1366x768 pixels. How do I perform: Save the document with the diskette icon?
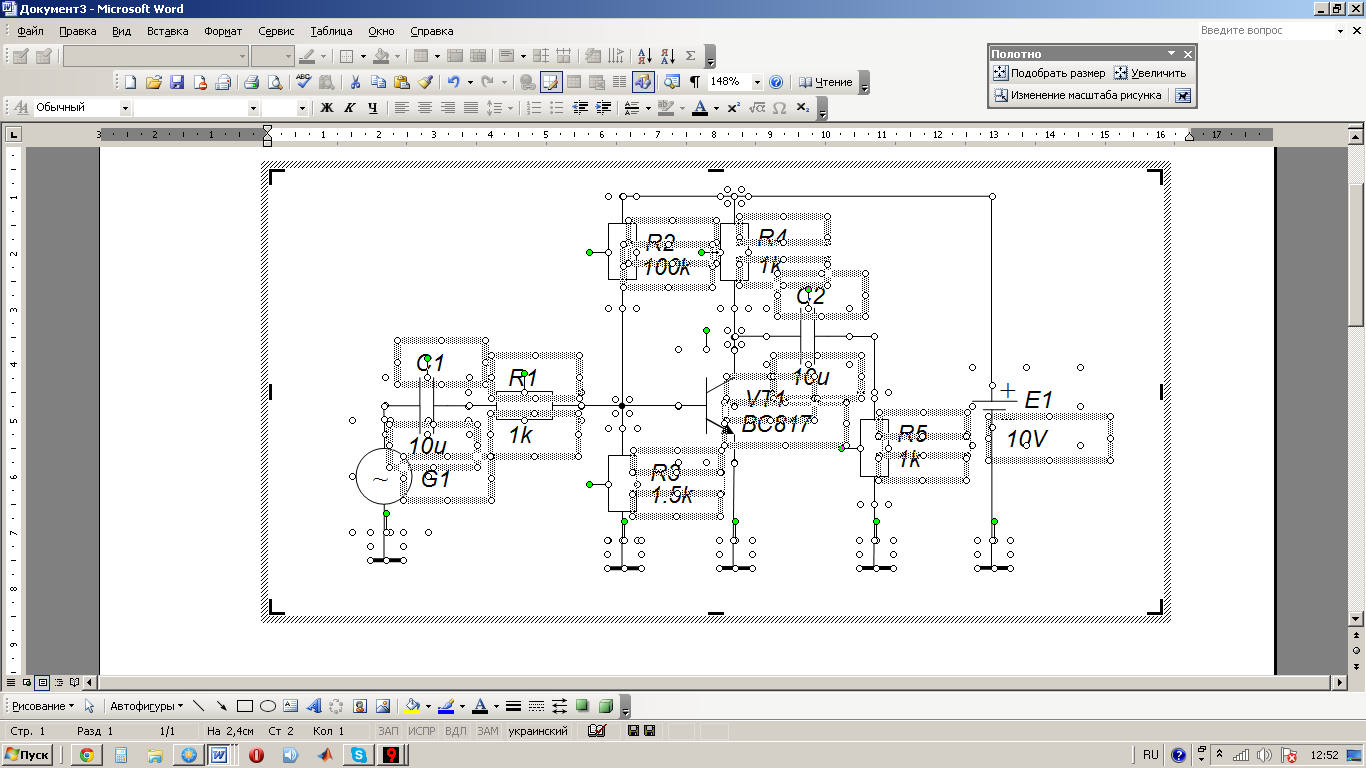(x=177, y=82)
